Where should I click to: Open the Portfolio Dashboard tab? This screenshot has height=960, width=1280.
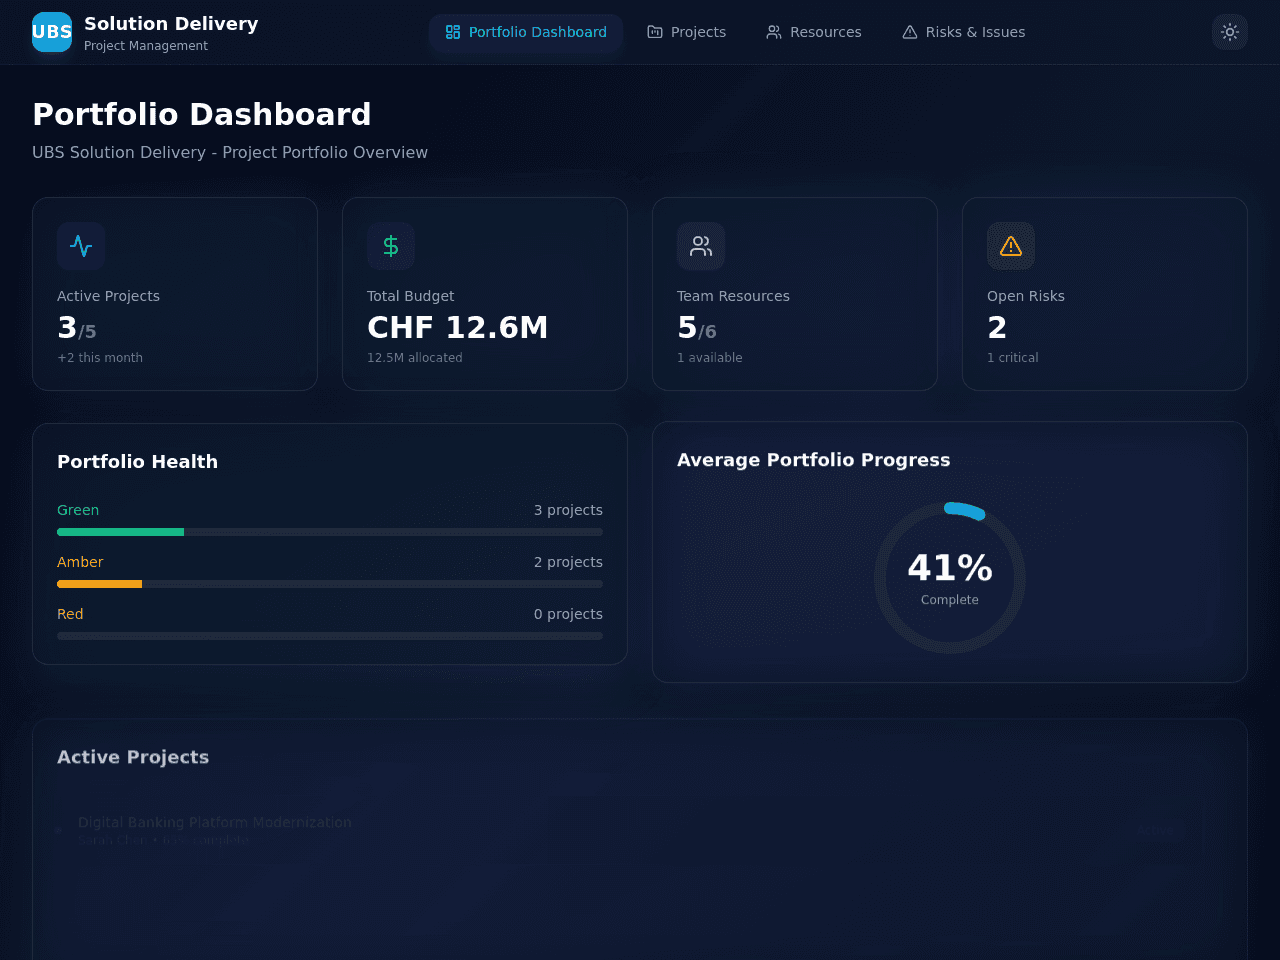coord(526,32)
